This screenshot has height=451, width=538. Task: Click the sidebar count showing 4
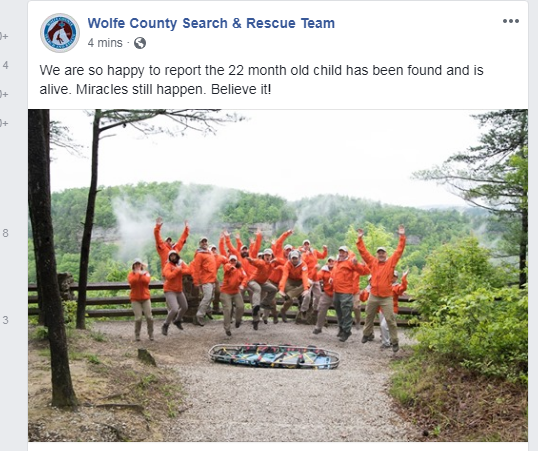(x=5, y=65)
